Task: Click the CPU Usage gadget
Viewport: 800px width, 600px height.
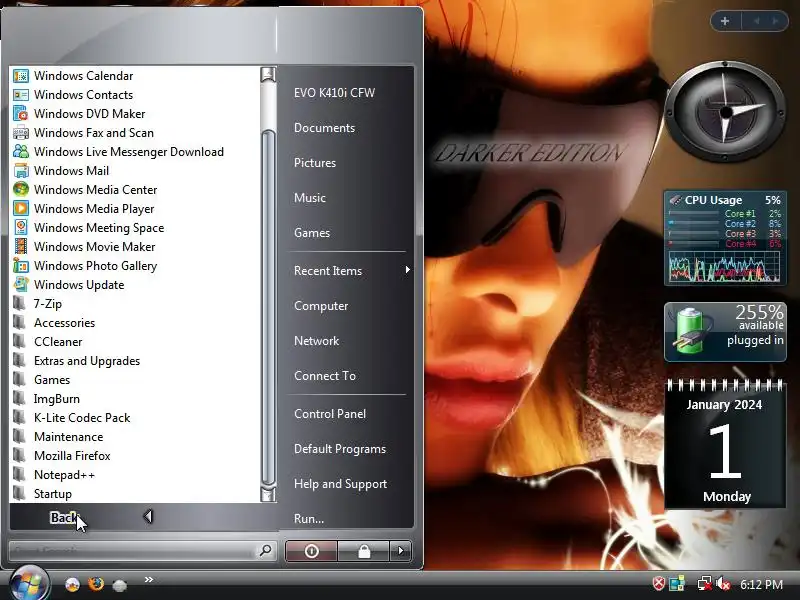Action: point(725,238)
